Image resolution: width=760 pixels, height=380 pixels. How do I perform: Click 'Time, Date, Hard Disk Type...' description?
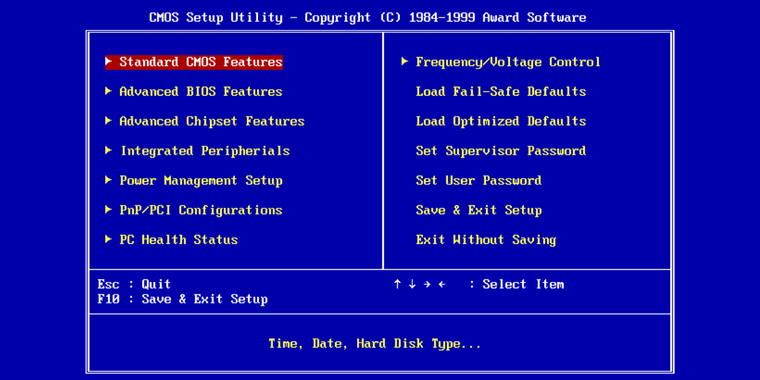point(375,344)
